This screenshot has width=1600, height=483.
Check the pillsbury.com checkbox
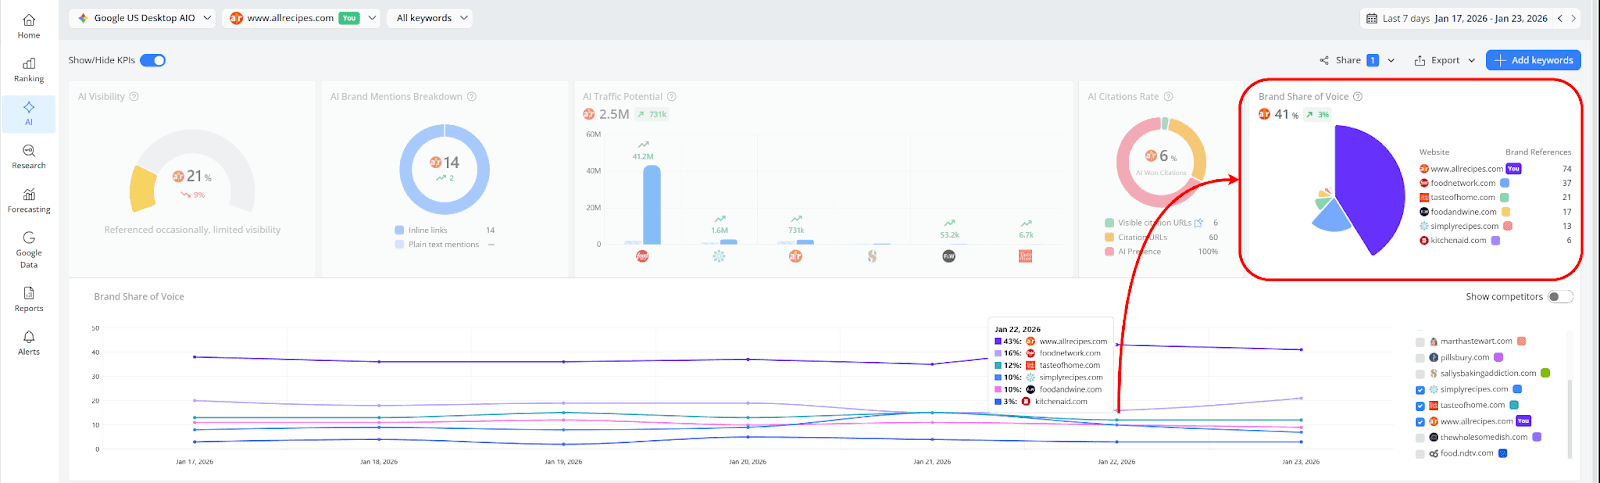[x=1420, y=358]
